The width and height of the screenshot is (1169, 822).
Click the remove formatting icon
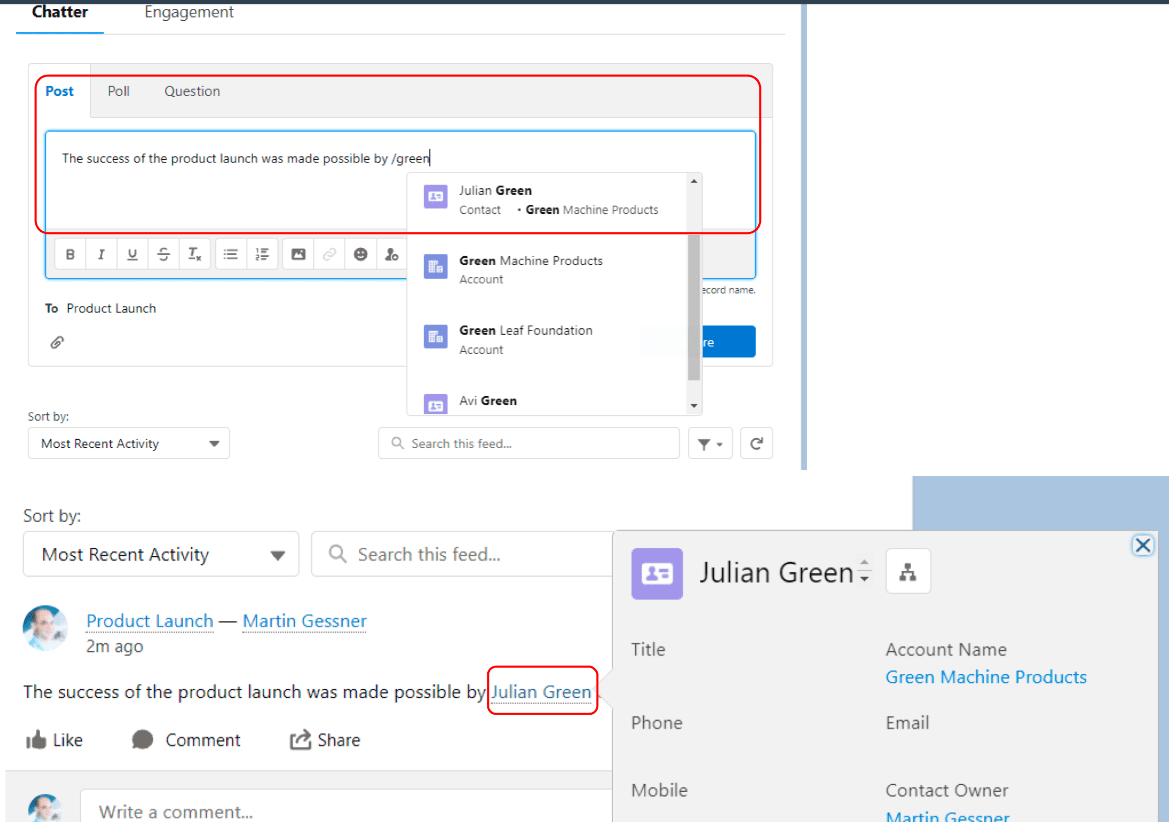(195, 255)
